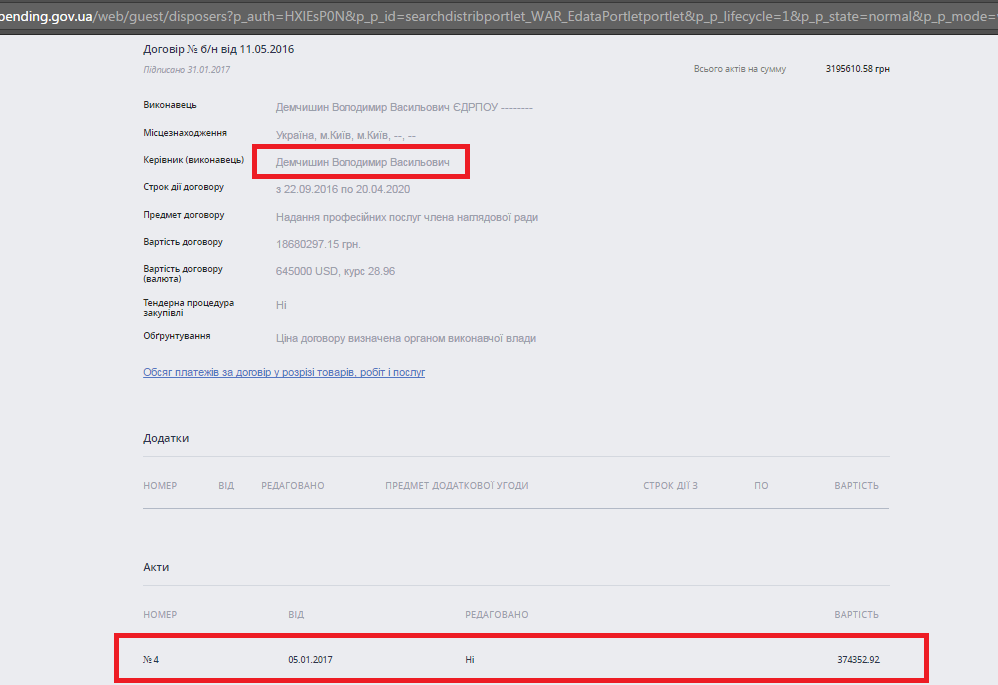Viewport: 998px width, 685px height.
Task: Click the browser address bar URL
Action: (499, 17)
